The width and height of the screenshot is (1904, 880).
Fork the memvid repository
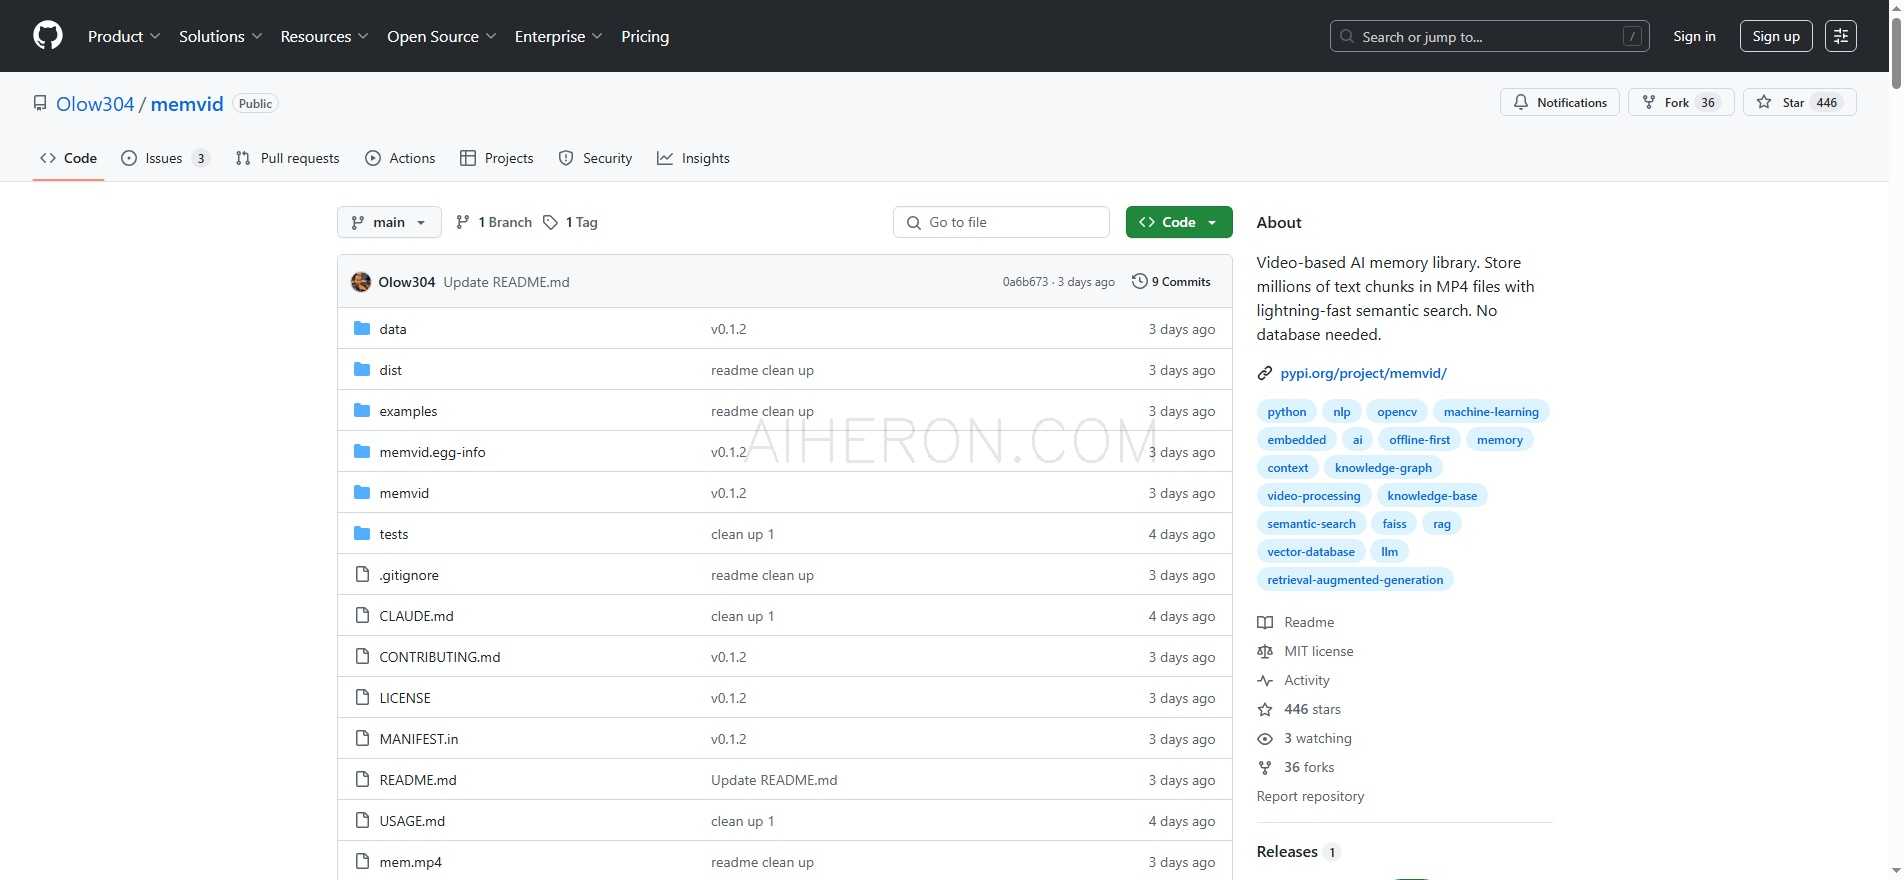point(1681,102)
